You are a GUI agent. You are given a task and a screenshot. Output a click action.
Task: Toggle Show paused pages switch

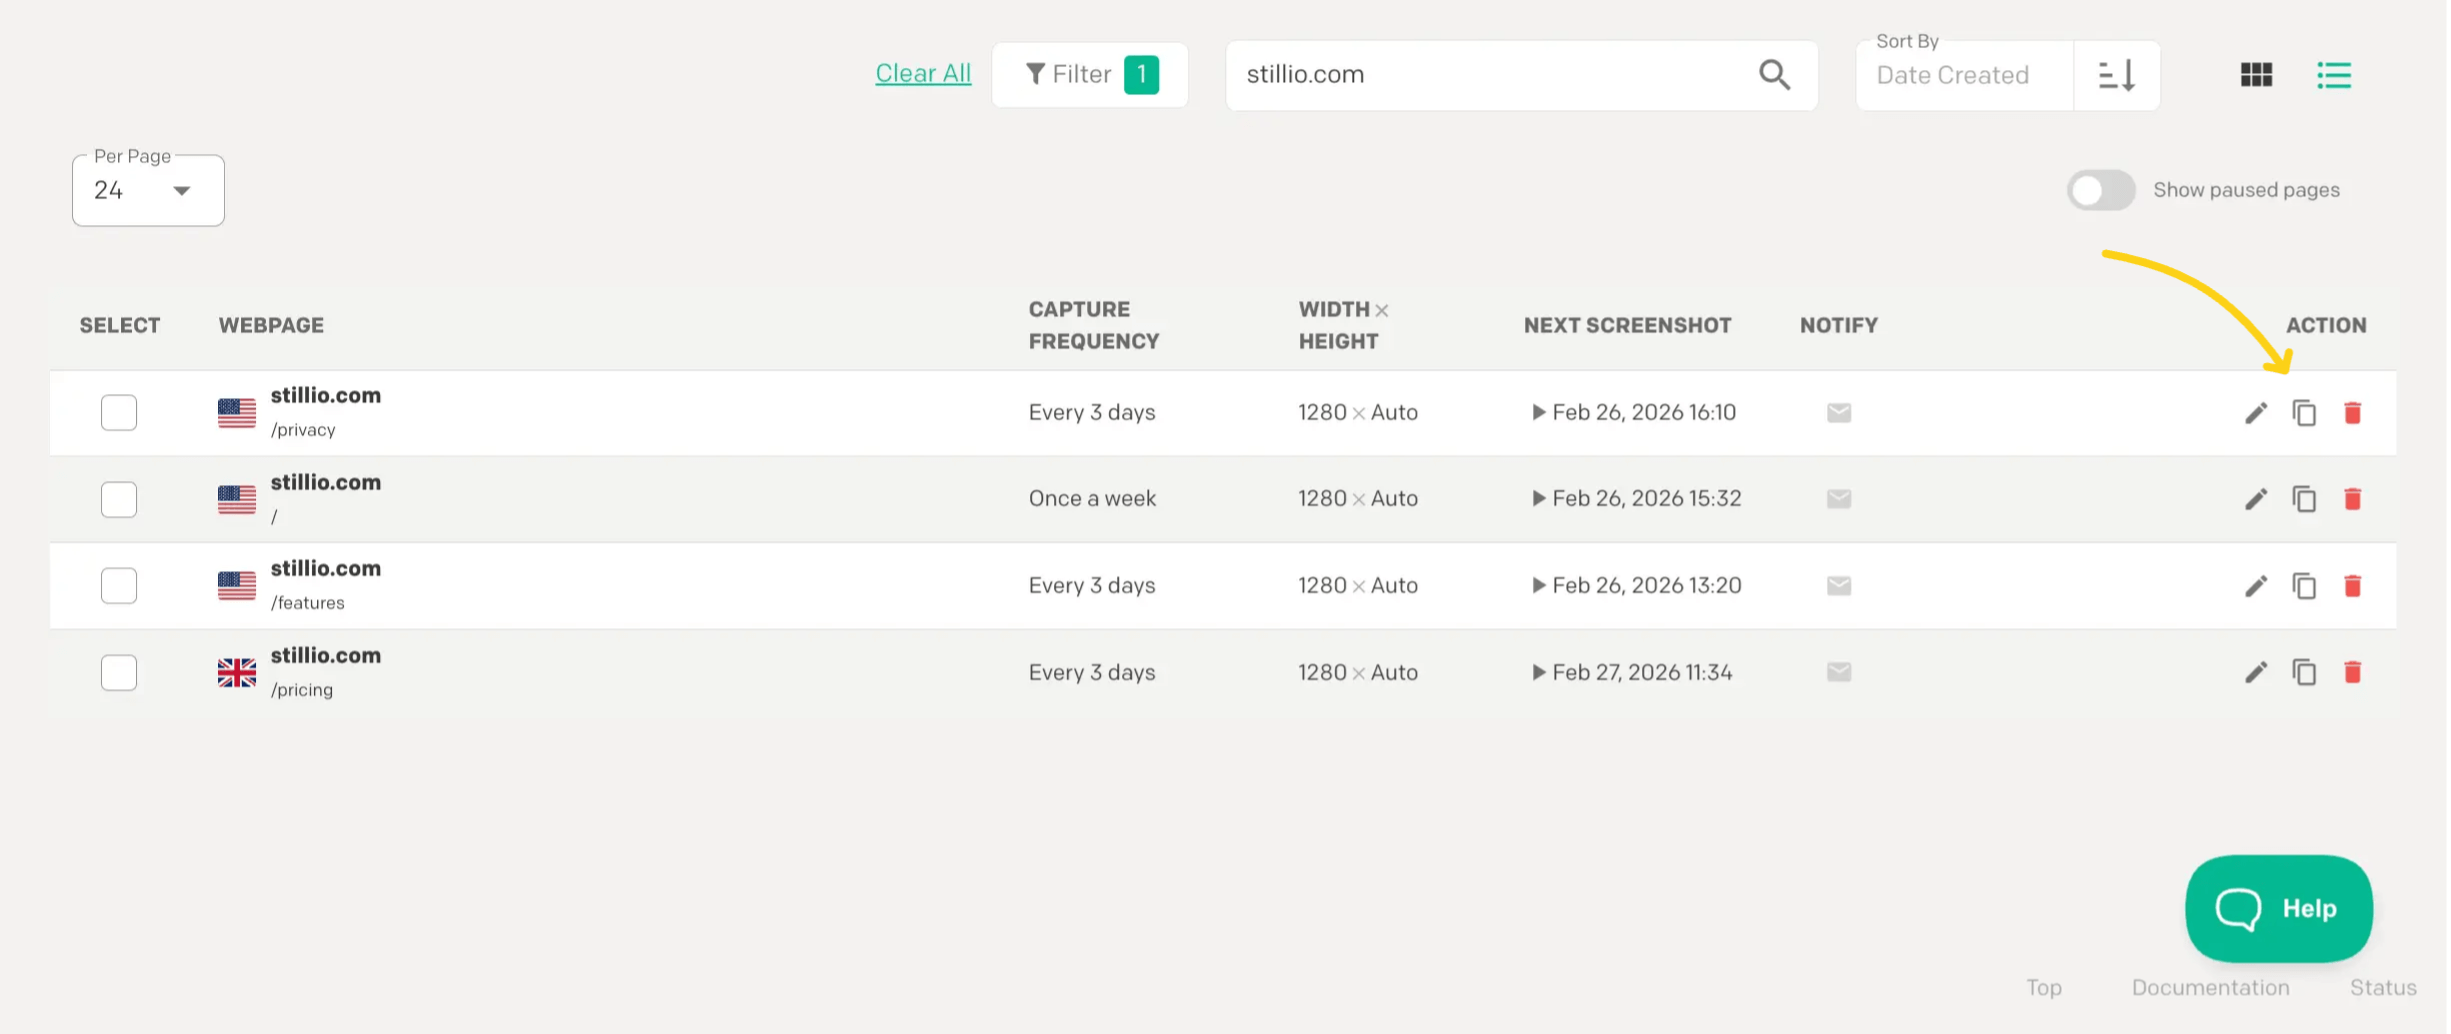pyautogui.click(x=2100, y=190)
